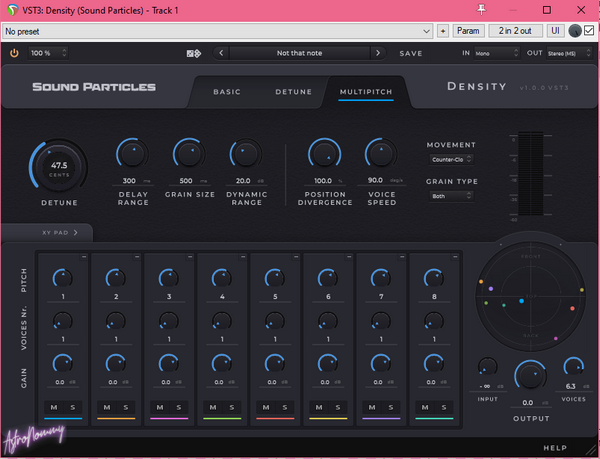Solo channel 1

point(73,407)
